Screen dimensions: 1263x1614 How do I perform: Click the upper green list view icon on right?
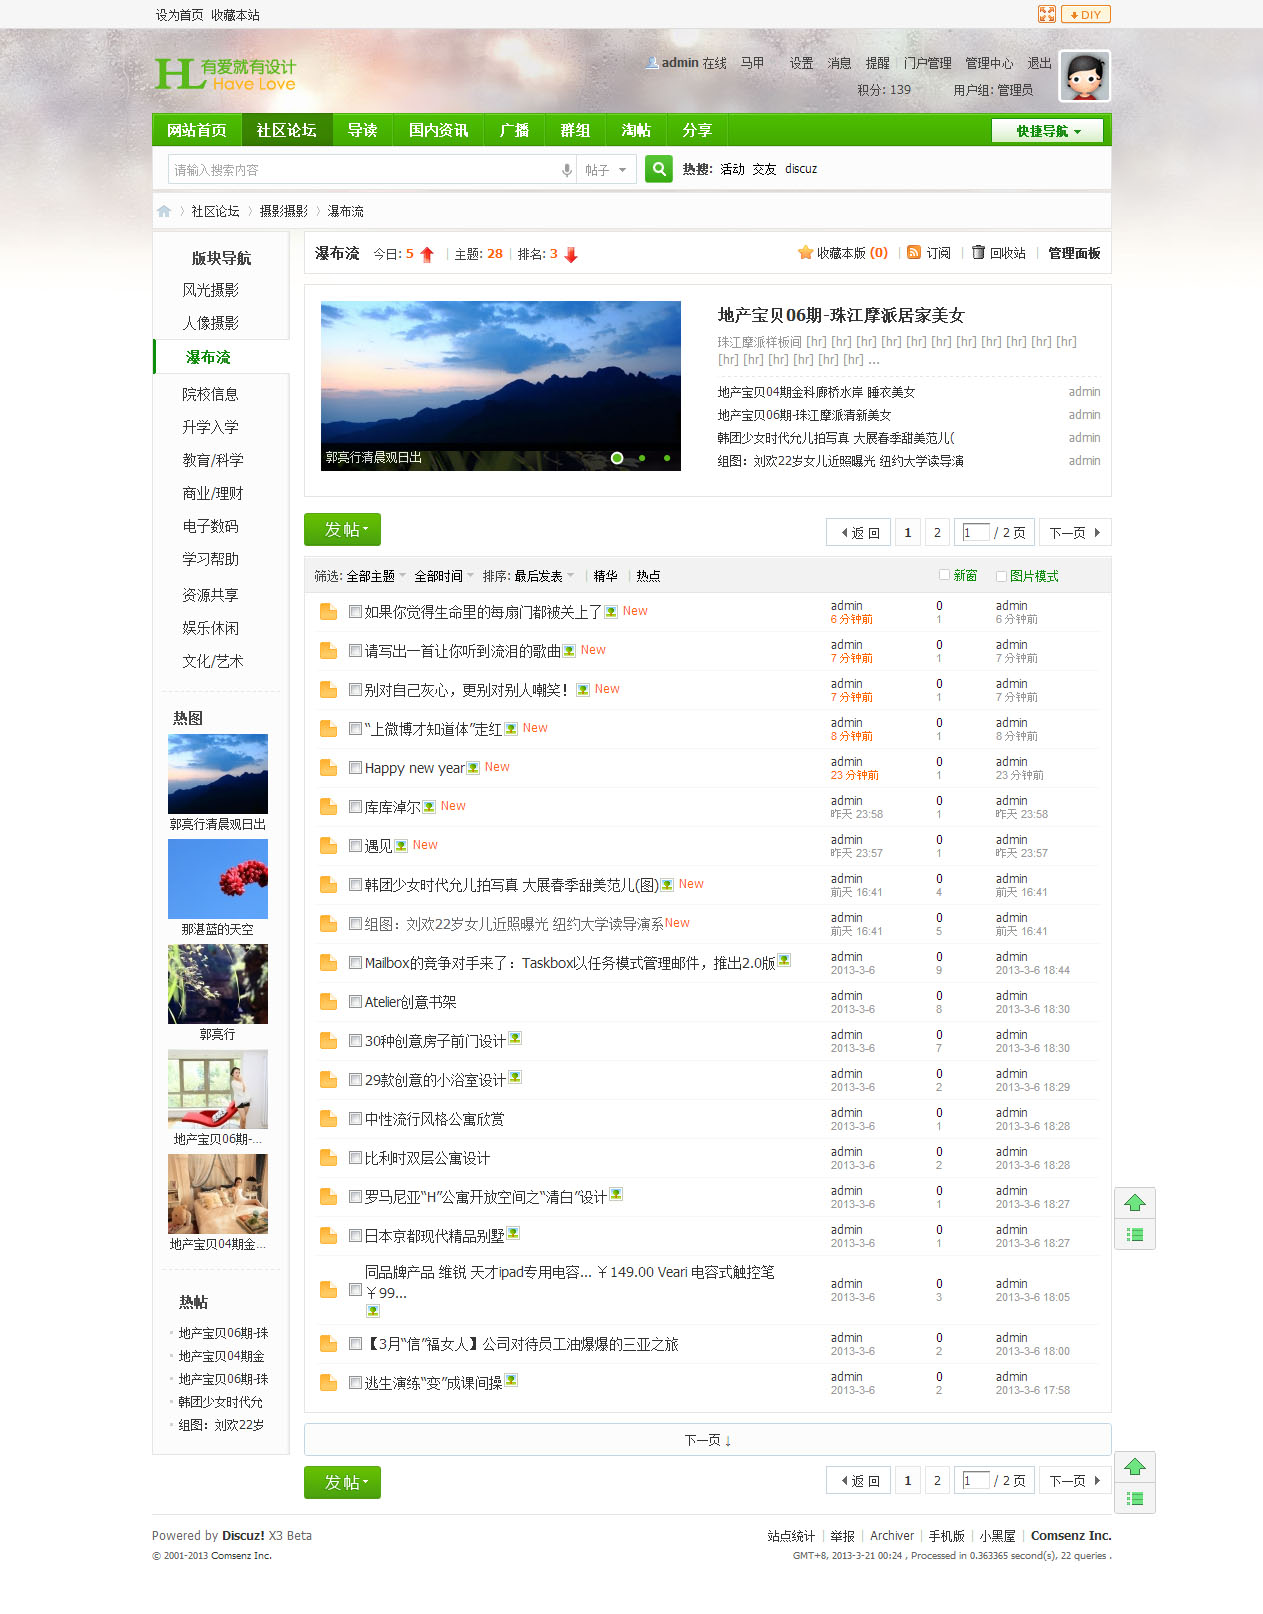pos(1135,1235)
